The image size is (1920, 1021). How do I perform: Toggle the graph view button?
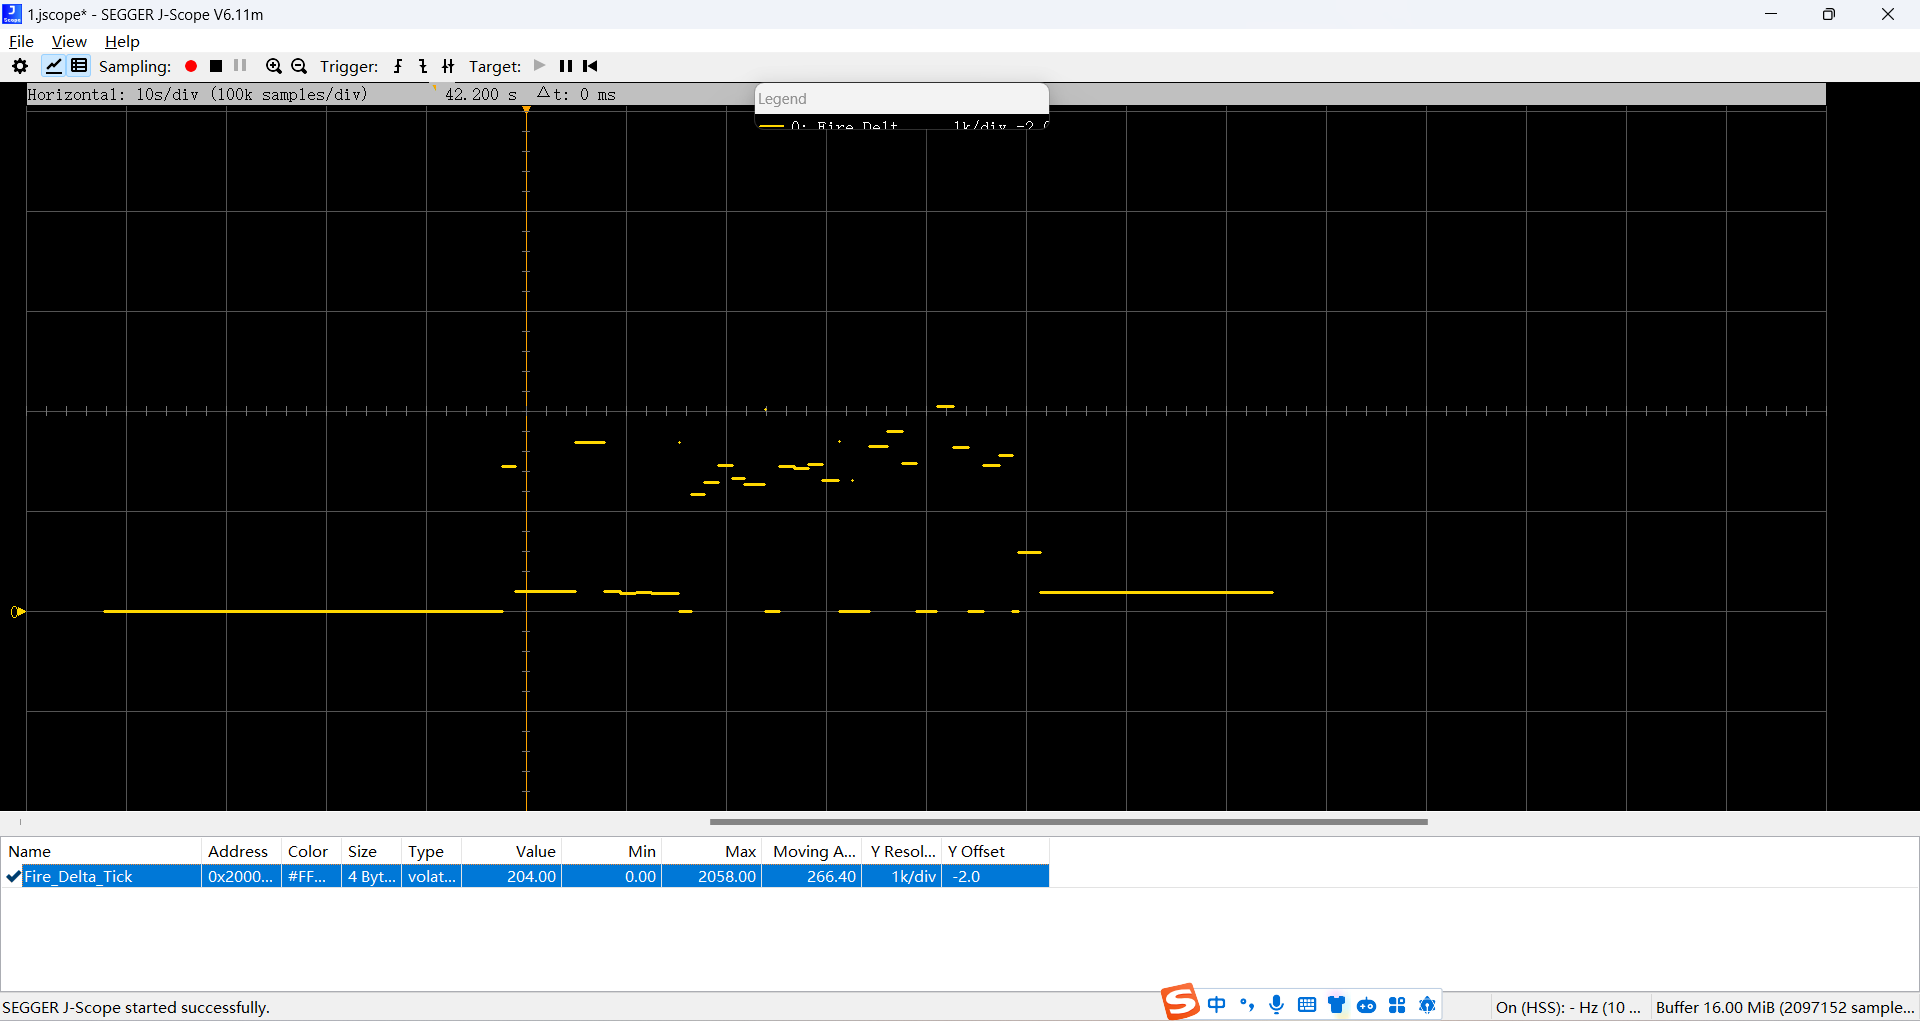pos(53,66)
